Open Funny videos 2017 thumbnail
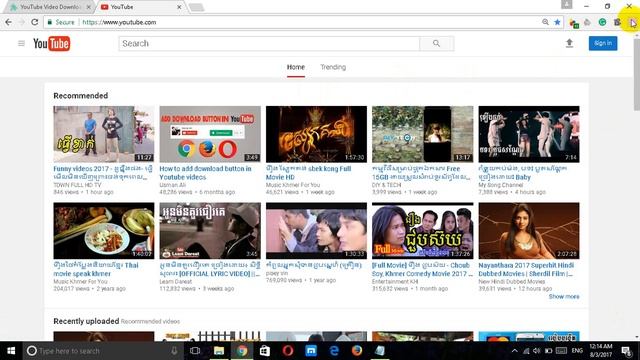This screenshot has width=640, height=360. pos(104,134)
